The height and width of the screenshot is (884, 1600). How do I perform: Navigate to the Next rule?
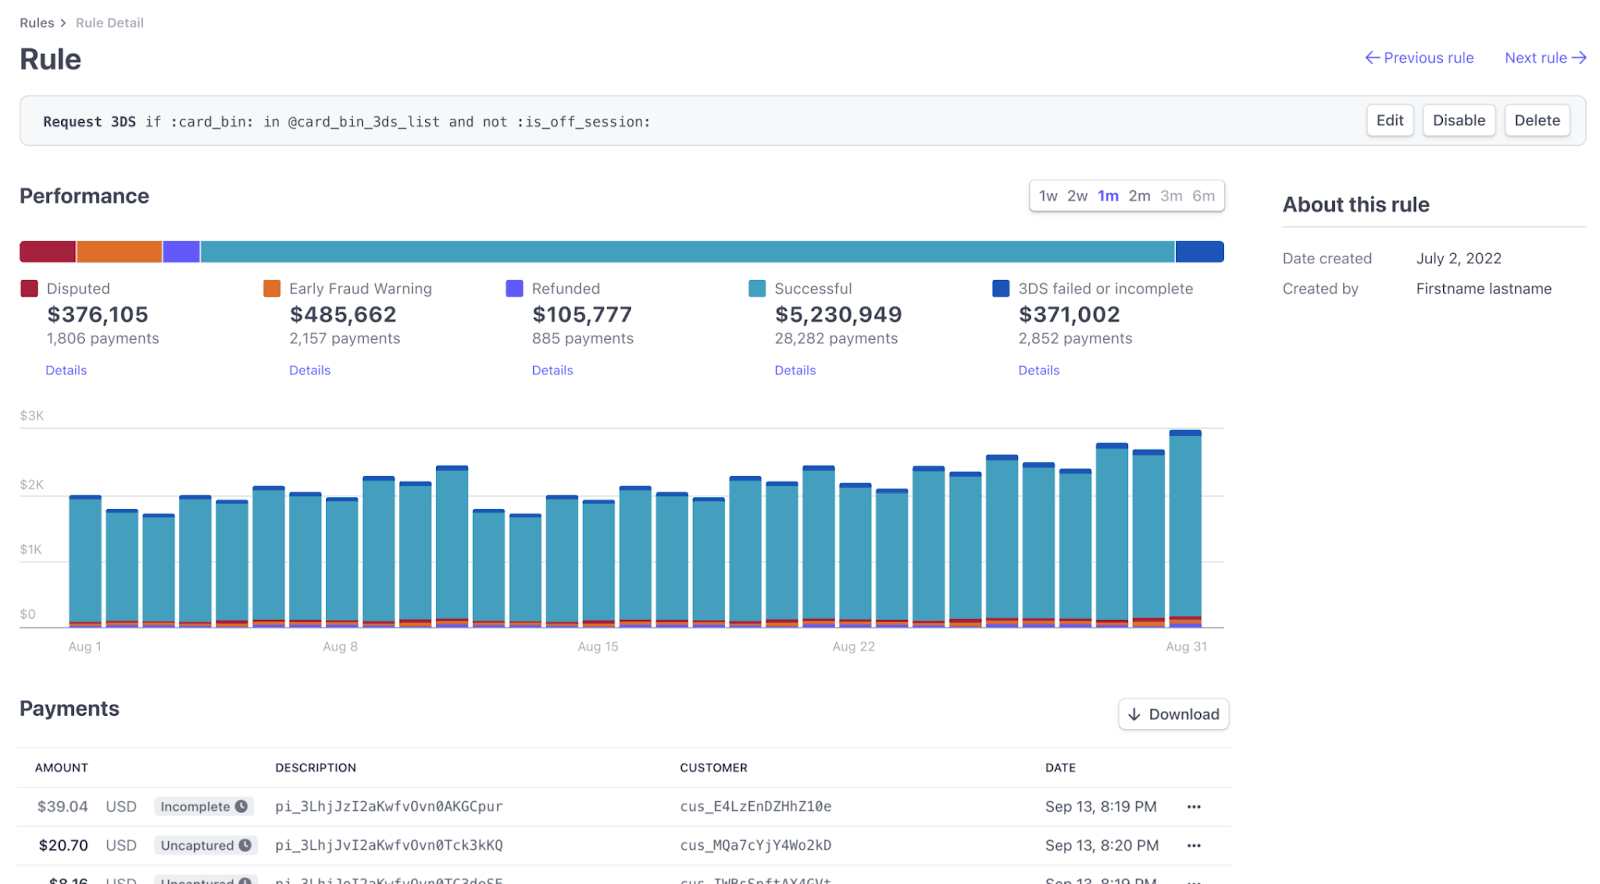coord(1545,58)
